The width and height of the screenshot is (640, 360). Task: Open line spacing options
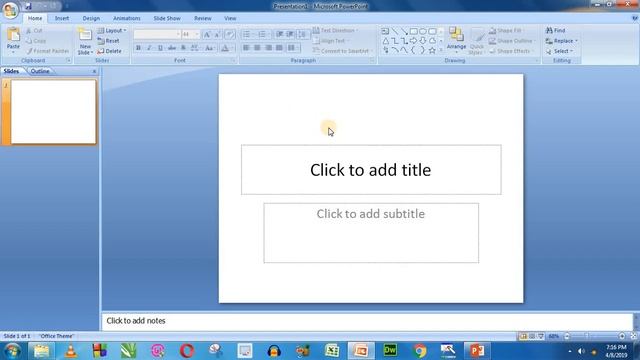click(302, 34)
